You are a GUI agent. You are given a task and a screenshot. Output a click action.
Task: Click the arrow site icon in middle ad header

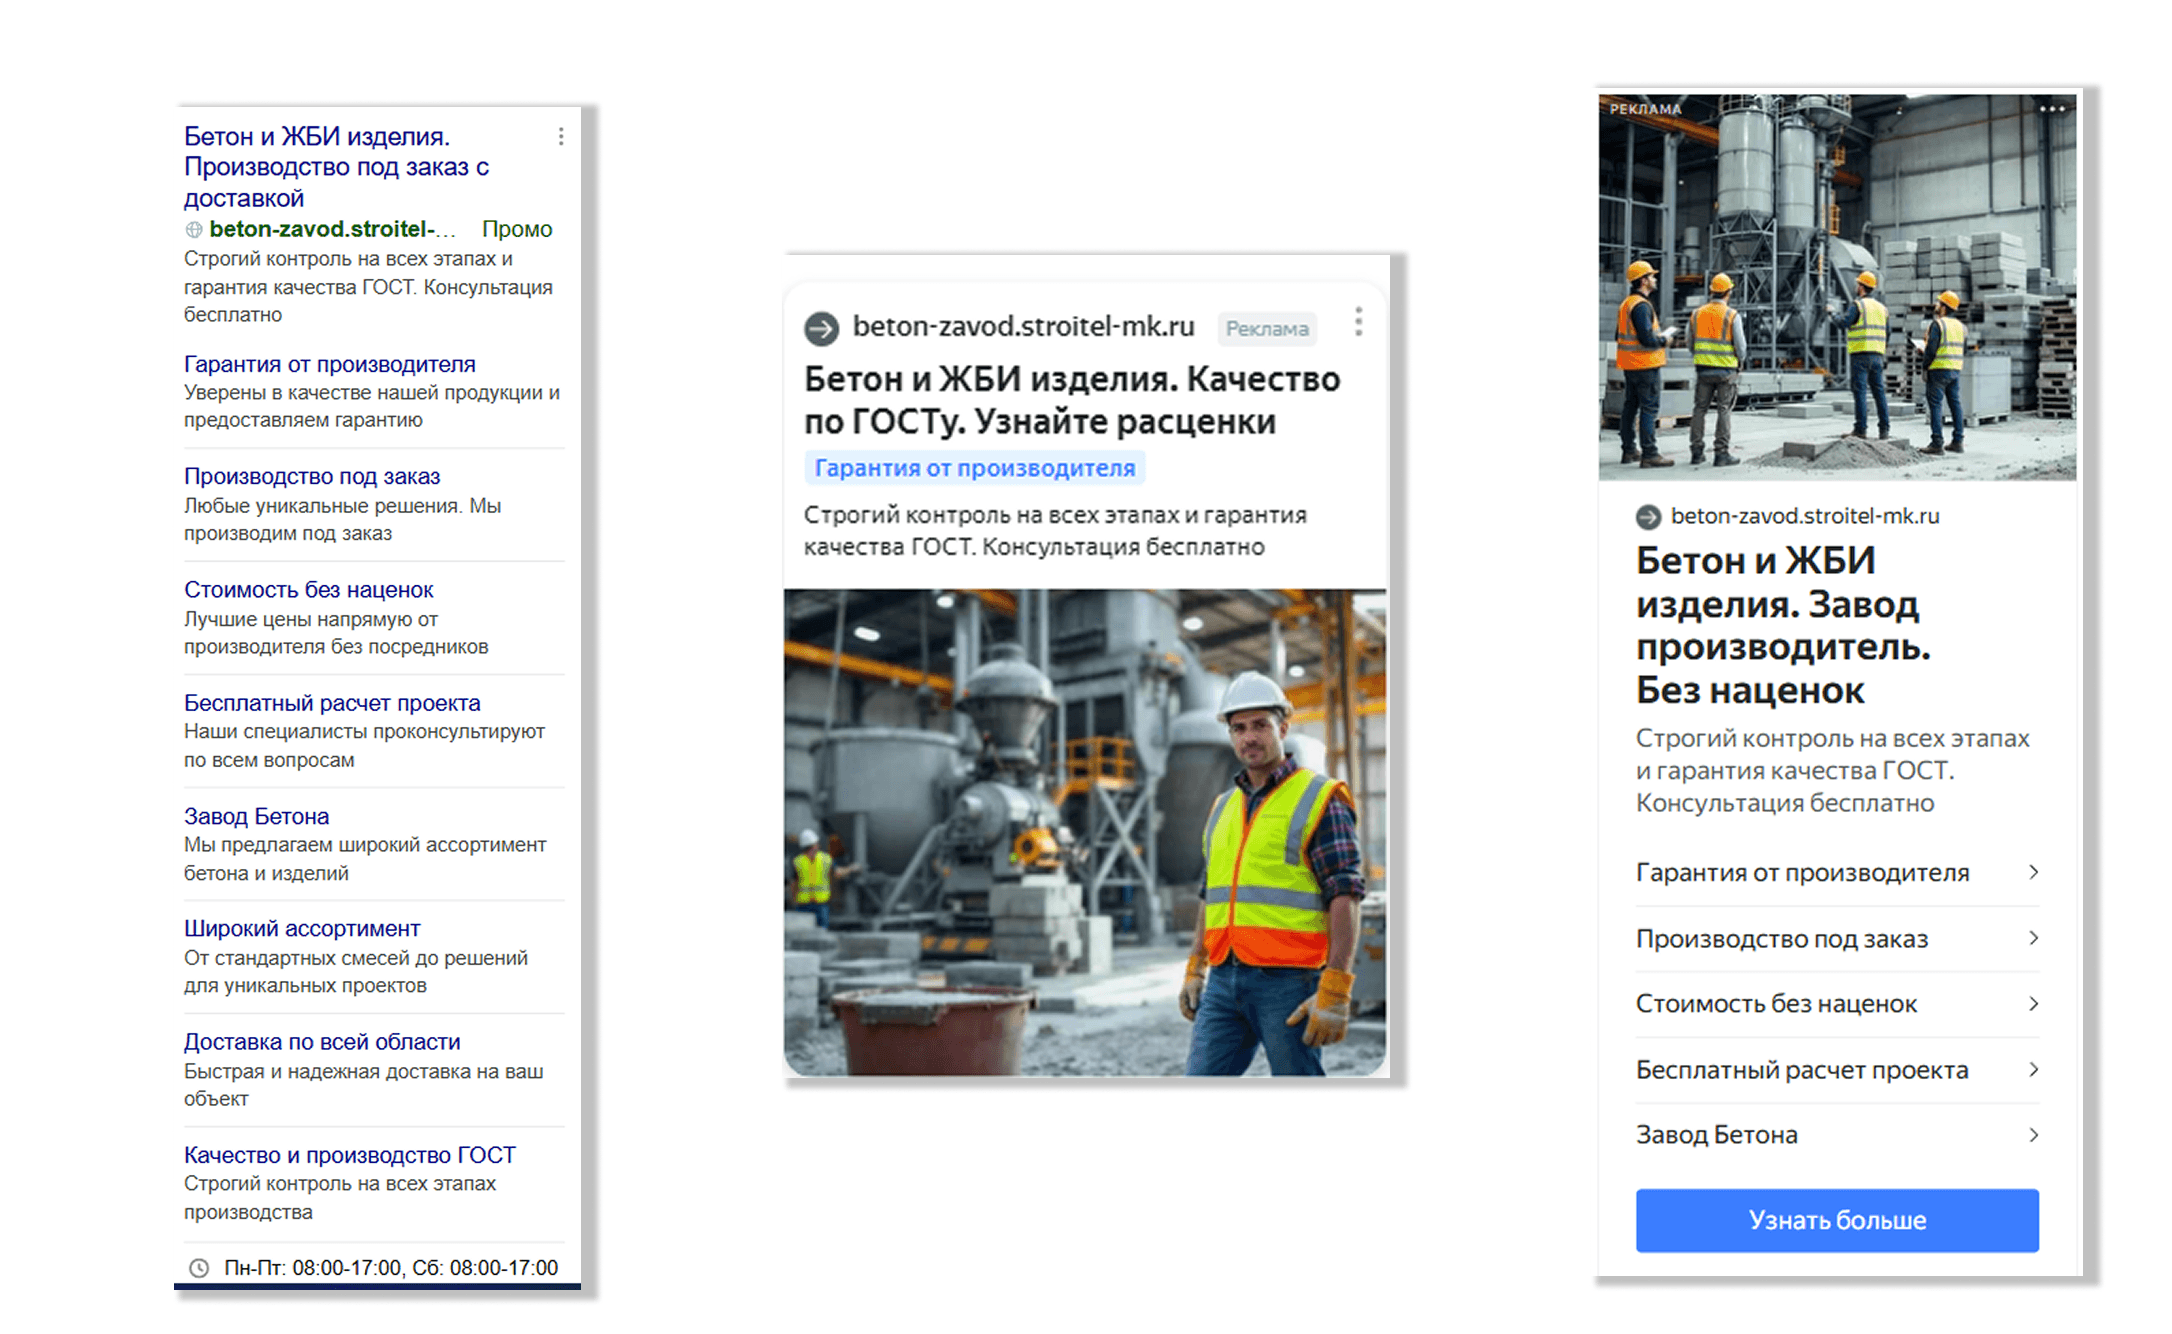point(822,328)
